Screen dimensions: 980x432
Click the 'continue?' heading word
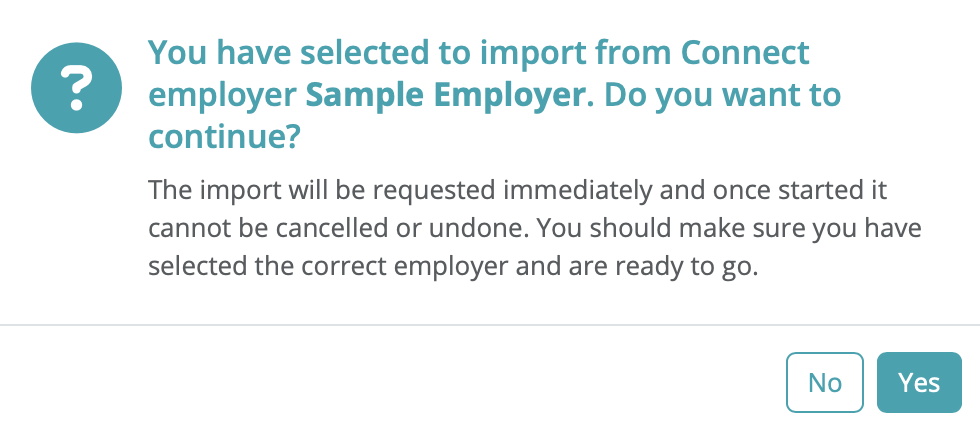tap(224, 139)
